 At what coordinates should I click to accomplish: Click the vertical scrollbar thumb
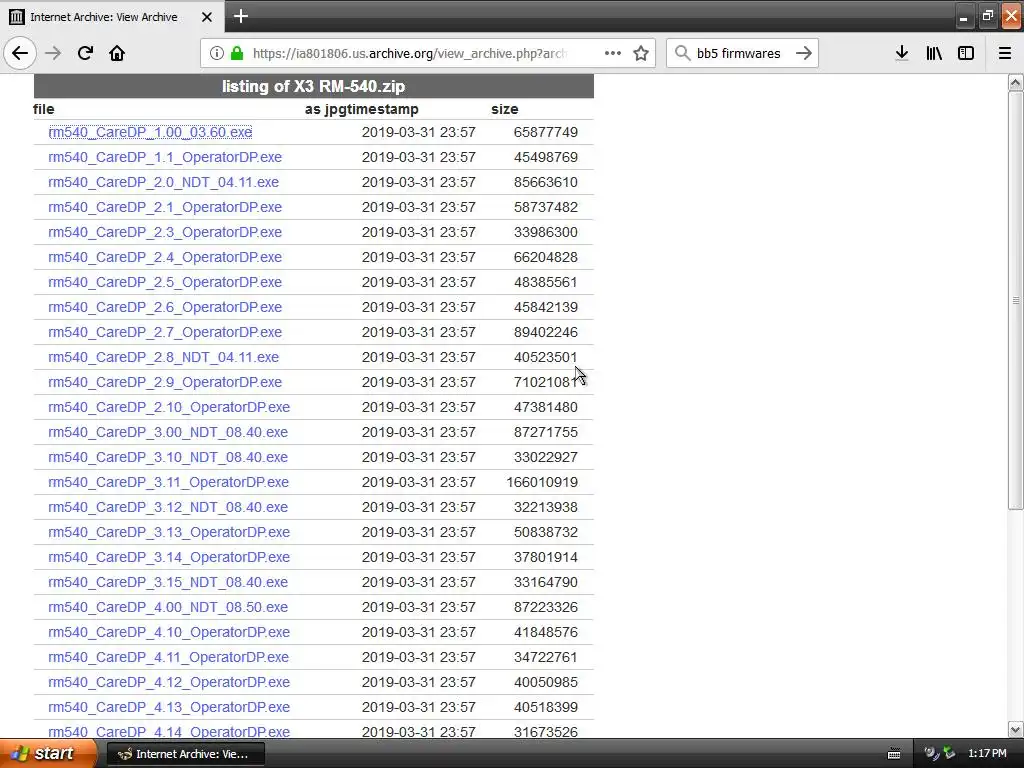1016,300
